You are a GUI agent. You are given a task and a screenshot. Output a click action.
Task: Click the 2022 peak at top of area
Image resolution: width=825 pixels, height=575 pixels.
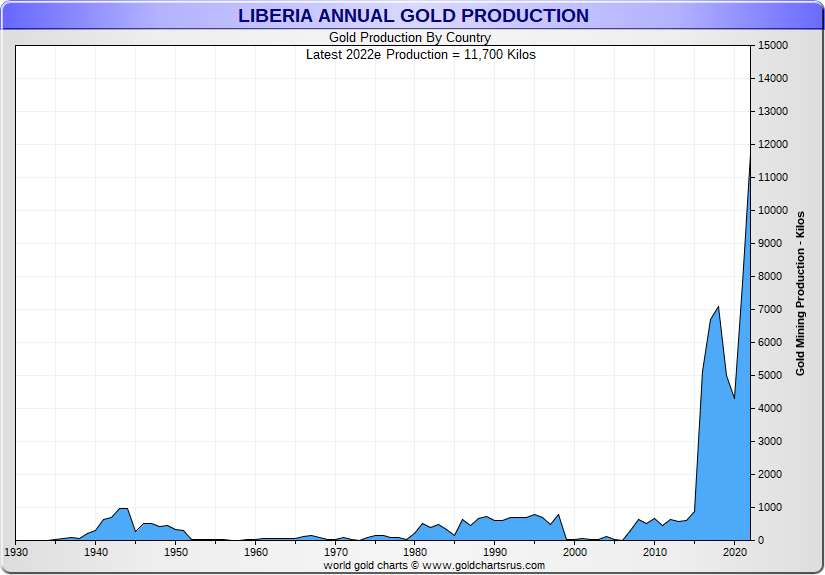pyautogui.click(x=750, y=155)
